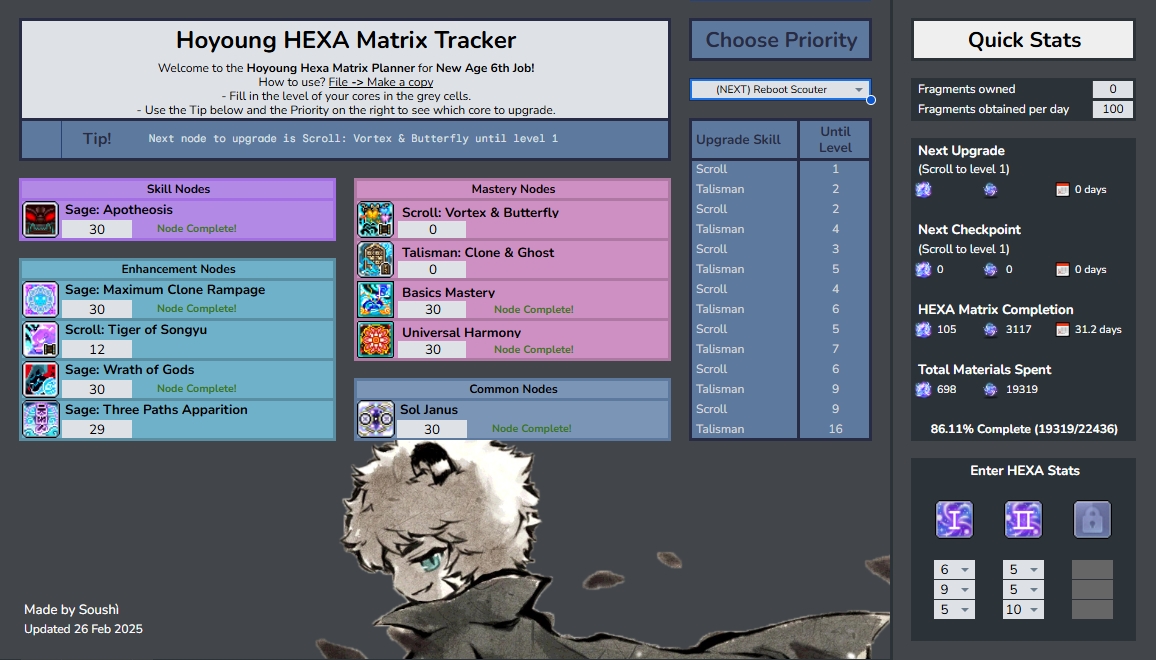1156x660 pixels.
Task: Click the locked third HEXA Stat icon
Action: tap(1092, 520)
